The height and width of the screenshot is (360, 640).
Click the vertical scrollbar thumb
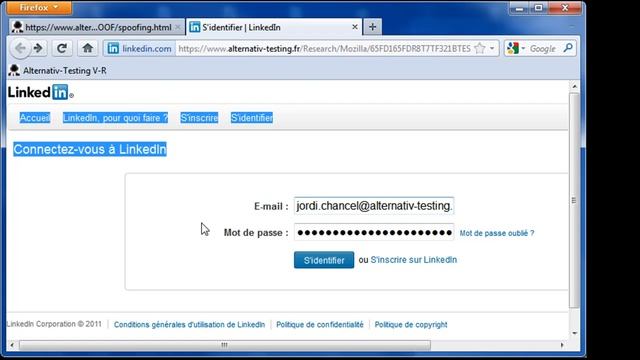(574, 200)
